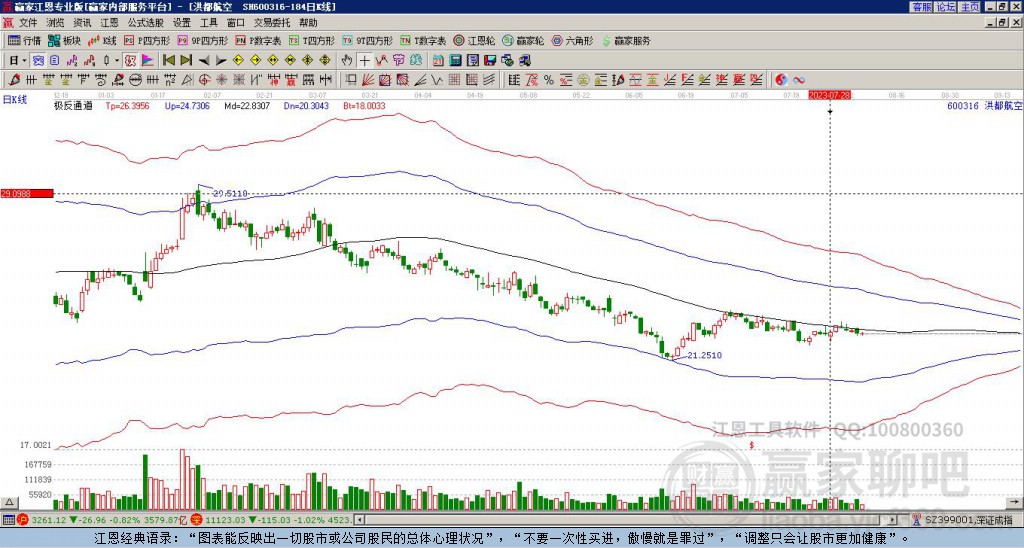The image size is (1024, 548).
Task: Click the black right-arrow scroll icon
Action: click(x=221, y=61)
